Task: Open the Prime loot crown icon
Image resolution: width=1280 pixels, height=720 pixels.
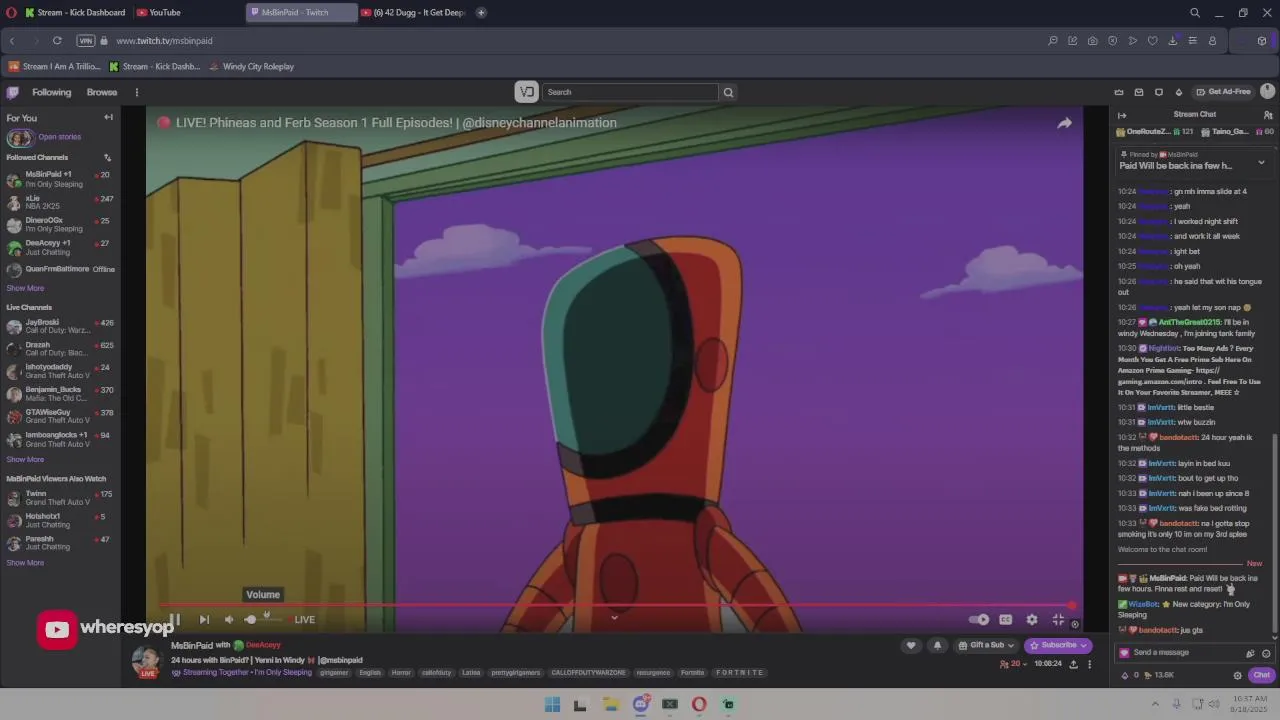Action: coord(1119,92)
